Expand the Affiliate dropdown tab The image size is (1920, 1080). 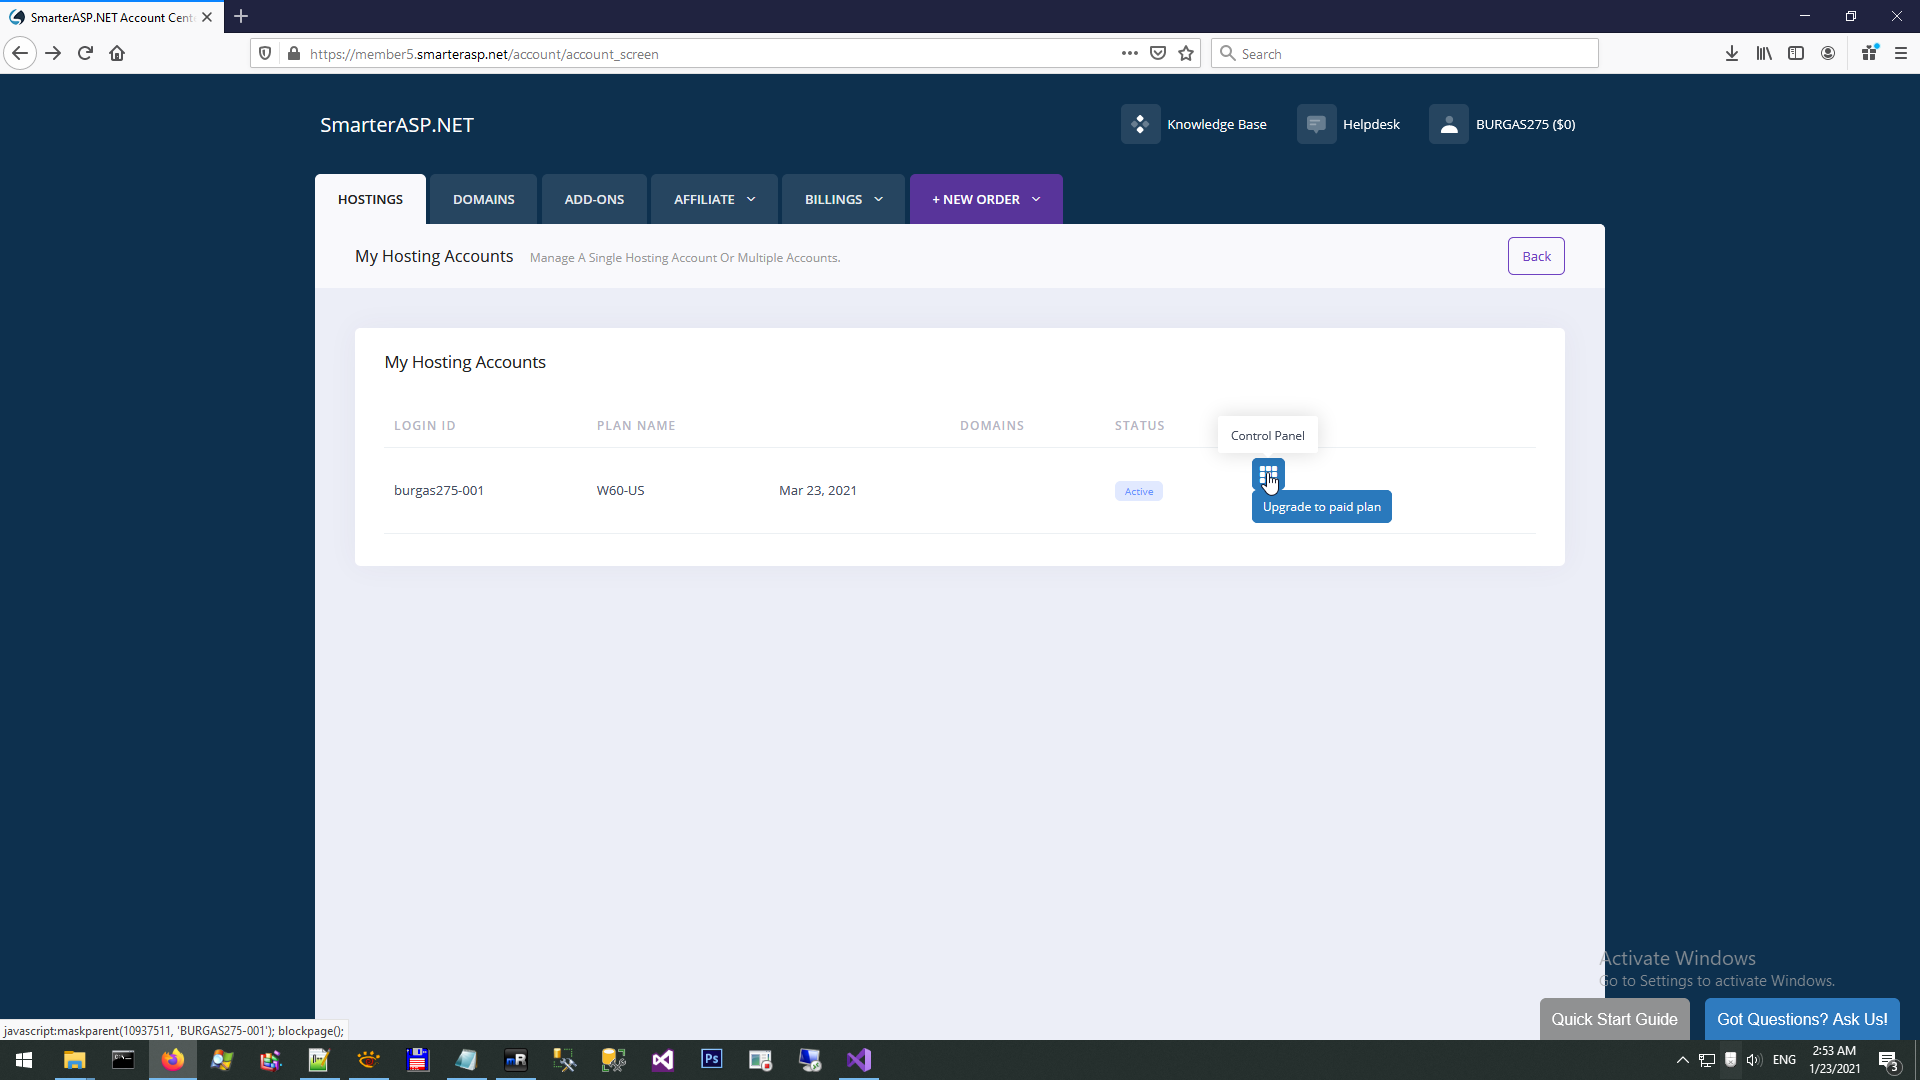pos(714,200)
